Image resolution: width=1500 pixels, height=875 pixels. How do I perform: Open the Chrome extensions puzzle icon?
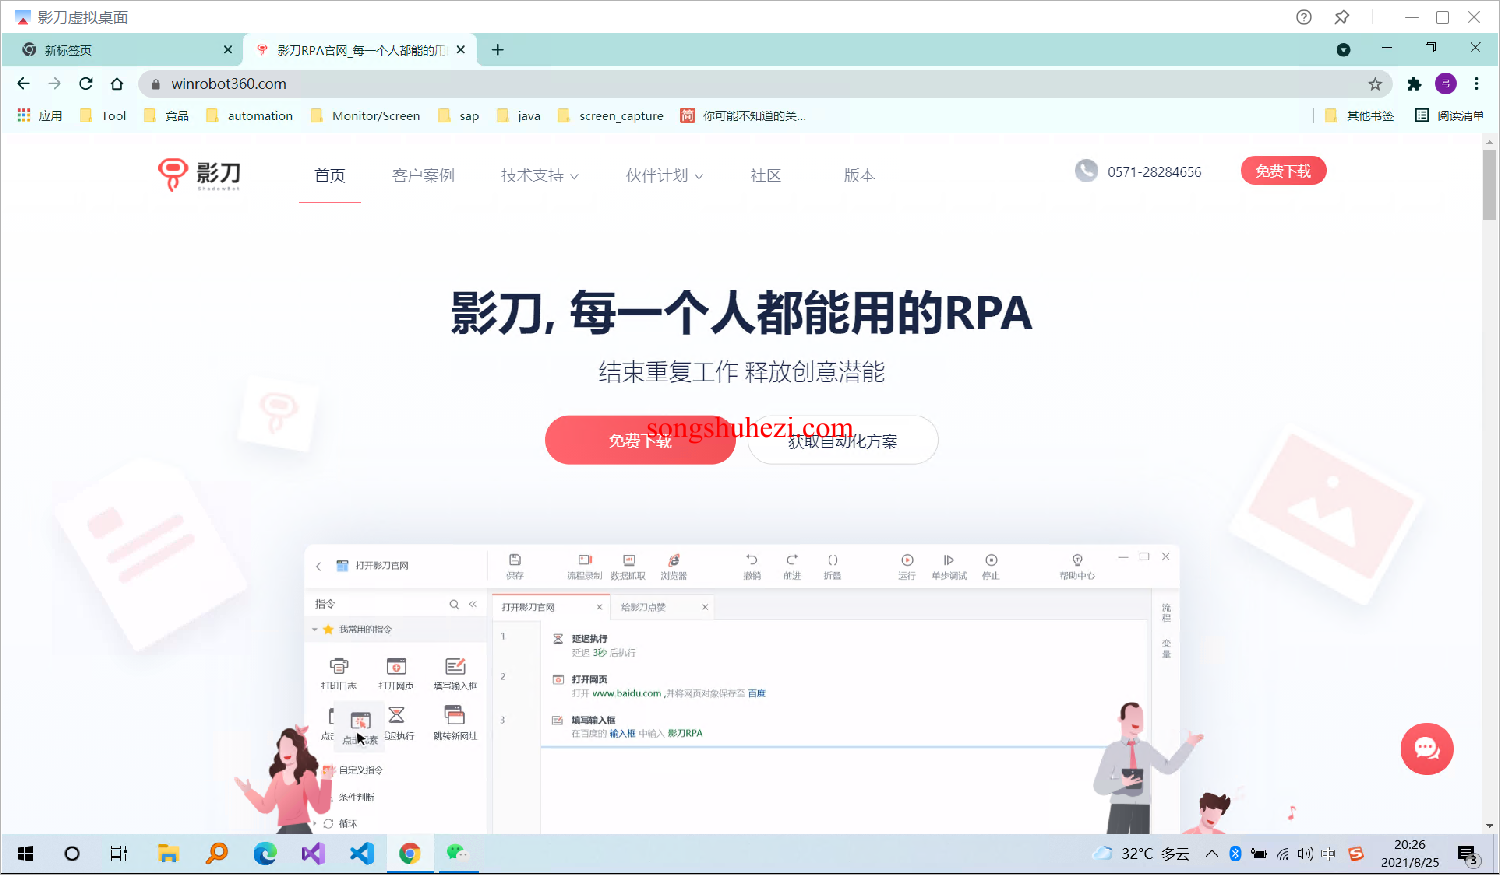point(1414,84)
